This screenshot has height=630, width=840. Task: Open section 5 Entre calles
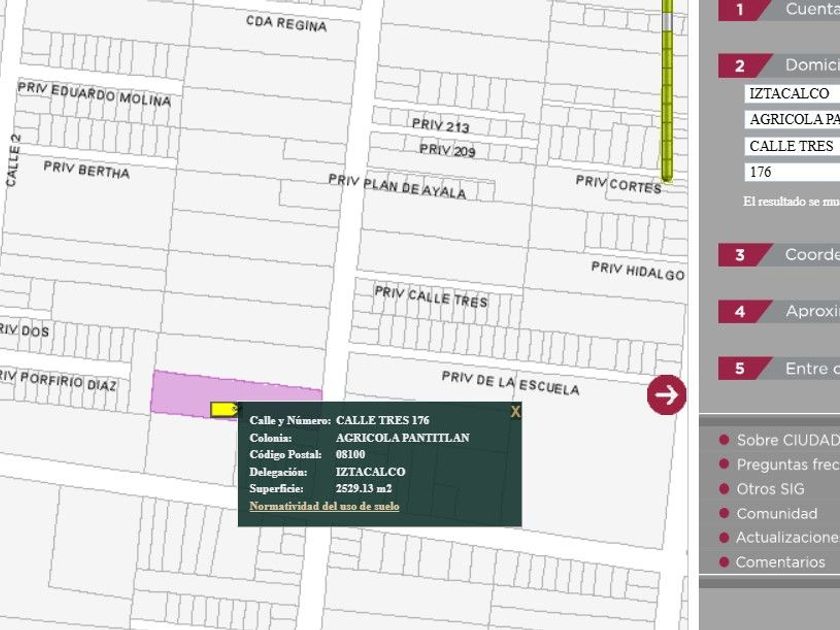coord(778,369)
